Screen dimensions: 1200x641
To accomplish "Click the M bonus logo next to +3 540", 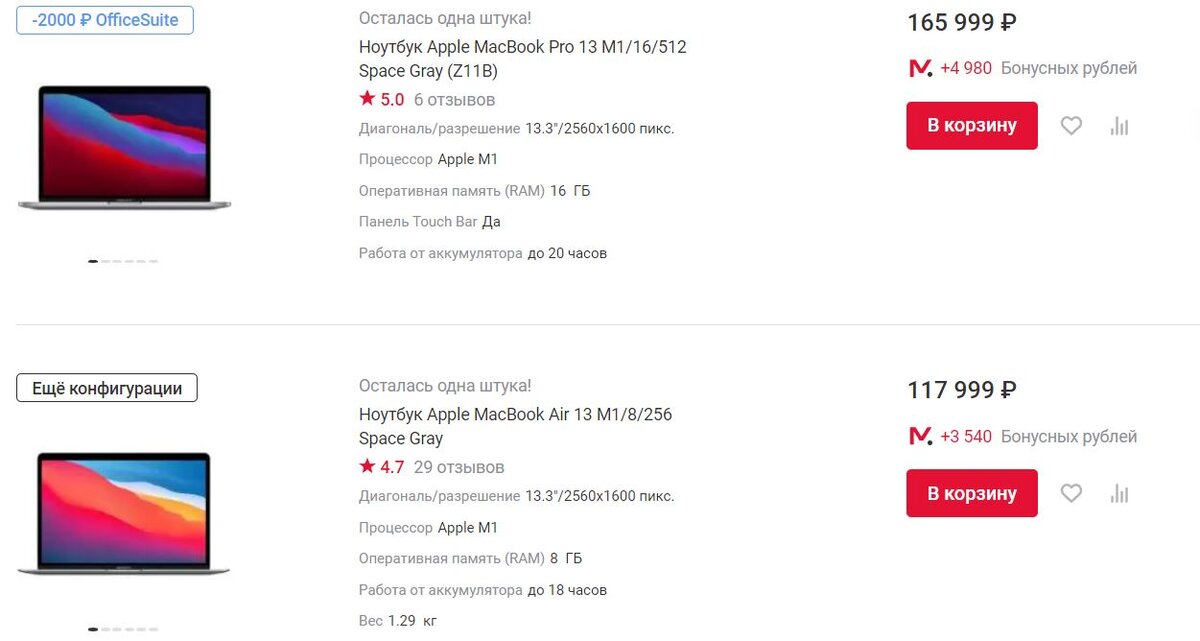I will 920,436.
